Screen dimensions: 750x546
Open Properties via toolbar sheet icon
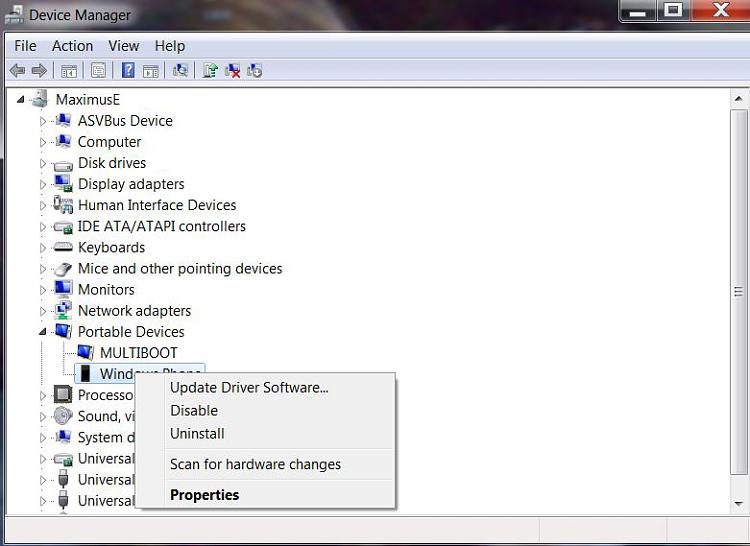99,71
